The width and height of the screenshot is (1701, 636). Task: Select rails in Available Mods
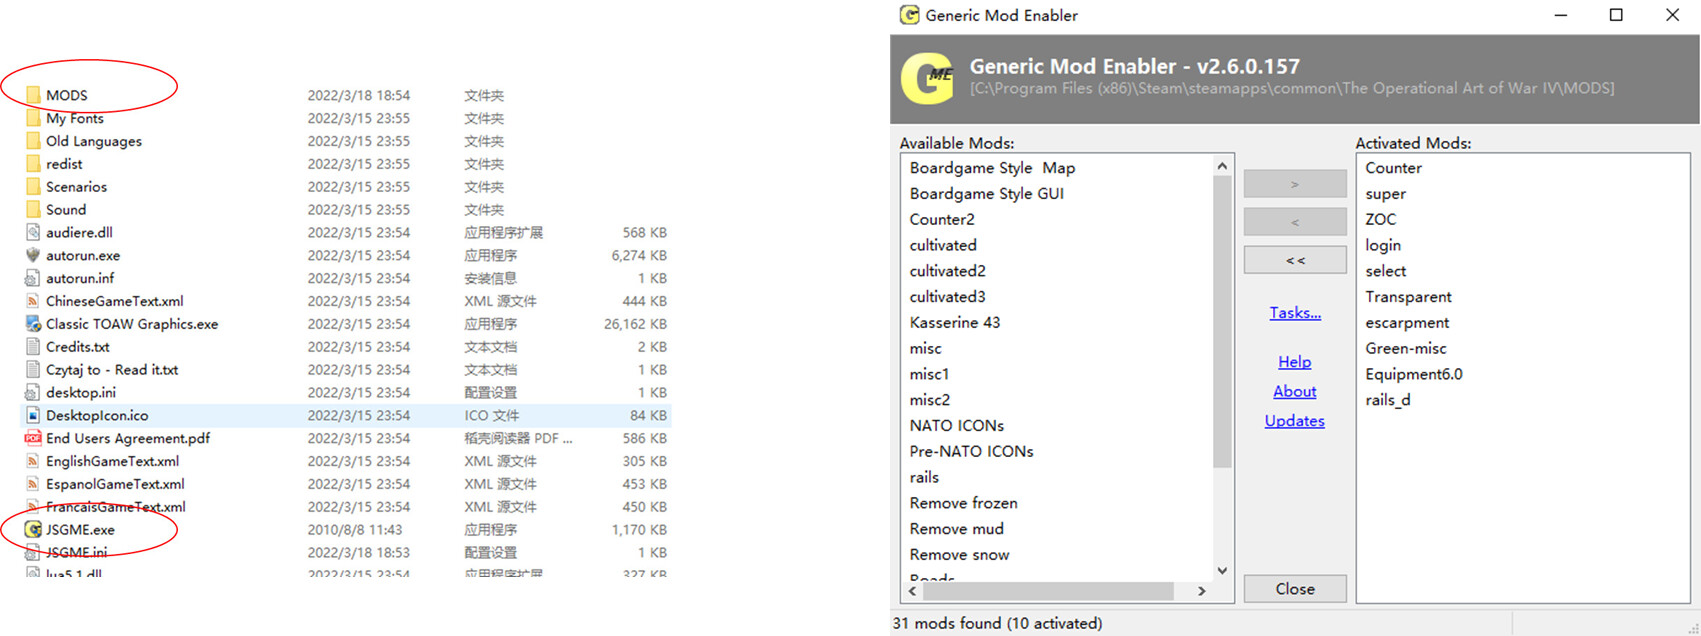(x=924, y=478)
